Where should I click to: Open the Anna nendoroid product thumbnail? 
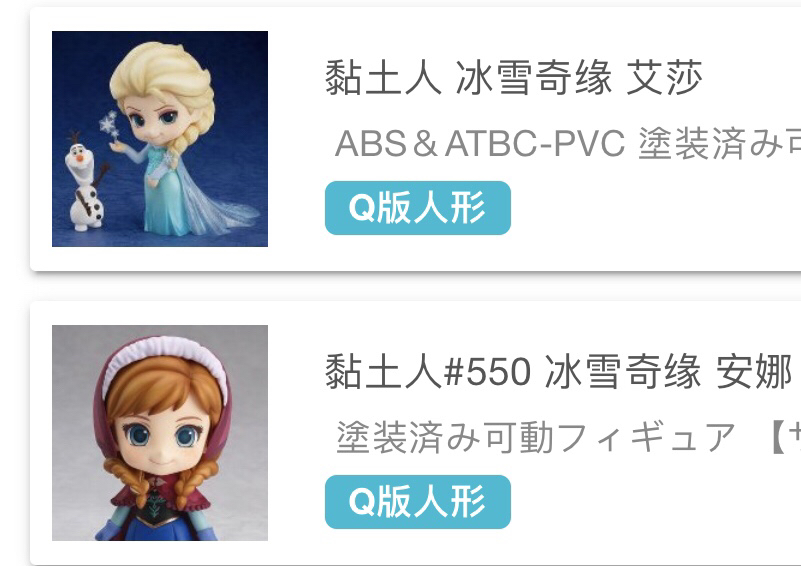tap(160, 433)
